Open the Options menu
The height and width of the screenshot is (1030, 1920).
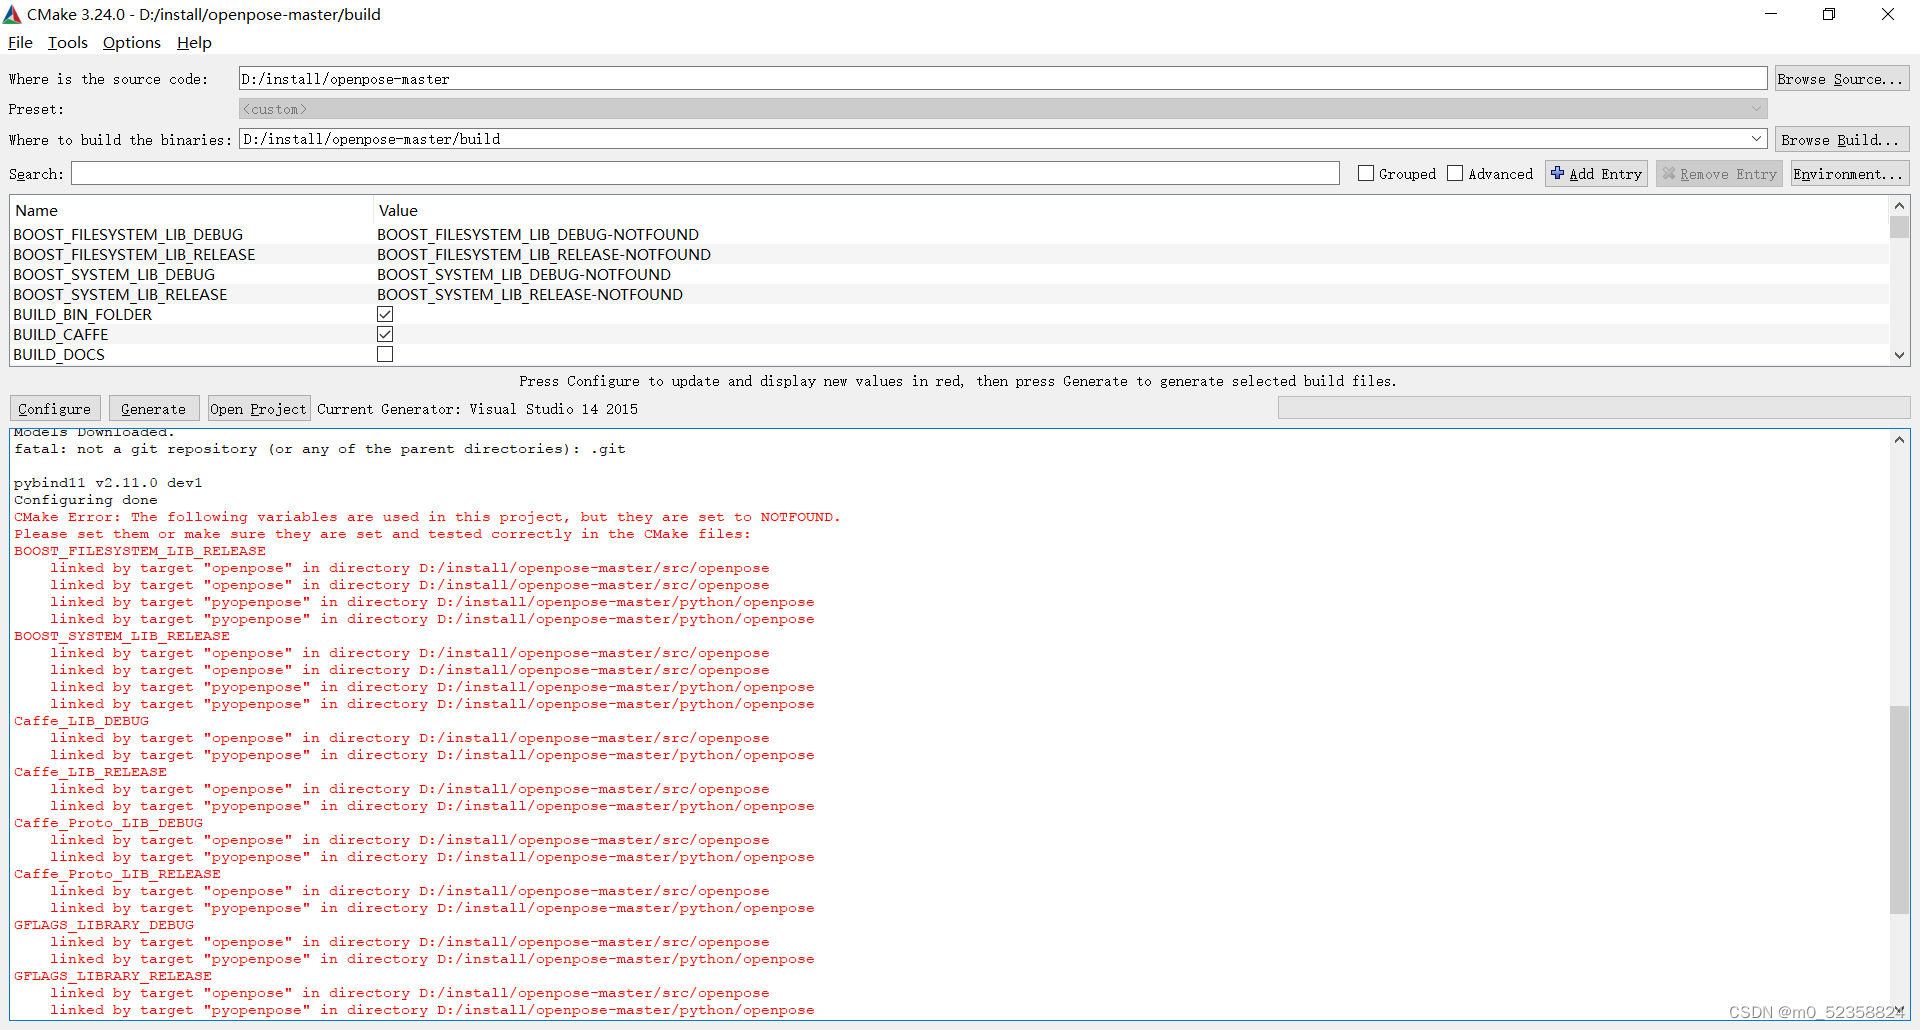pyautogui.click(x=132, y=43)
